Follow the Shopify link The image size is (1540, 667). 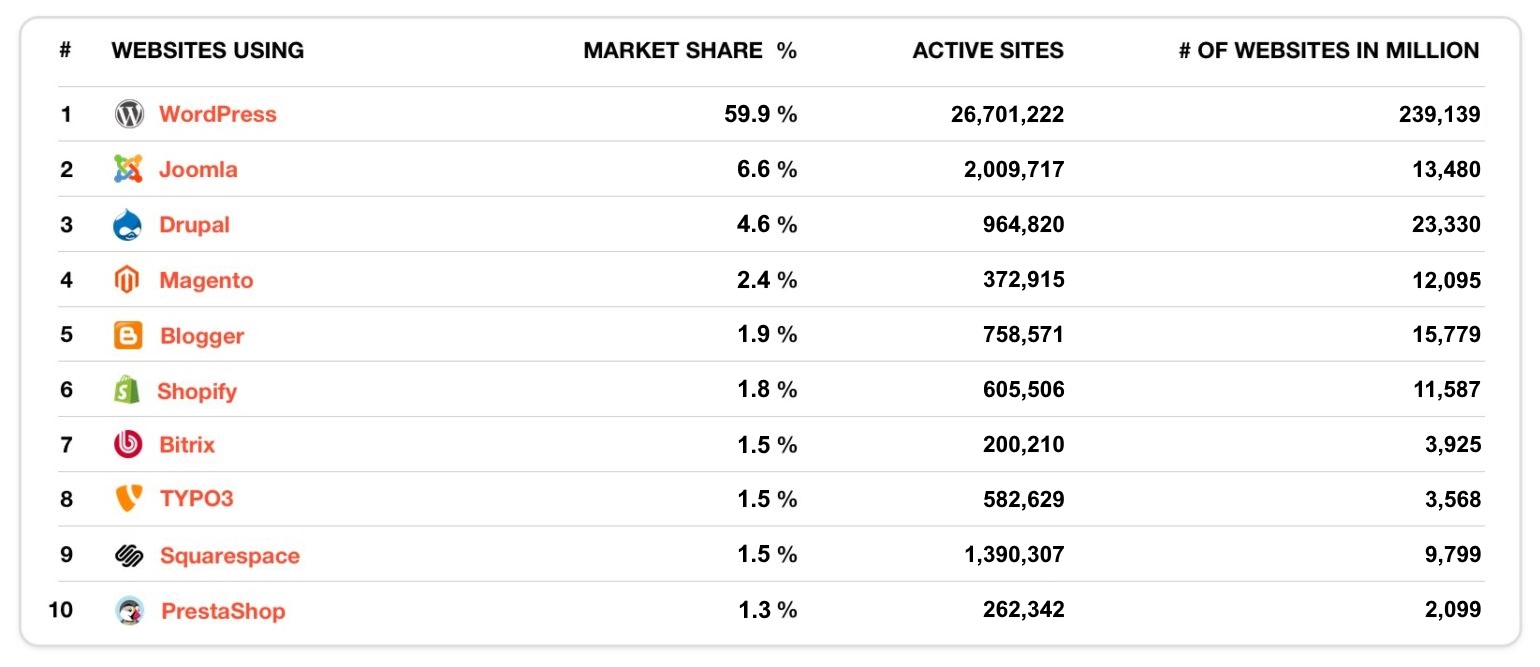click(x=197, y=390)
